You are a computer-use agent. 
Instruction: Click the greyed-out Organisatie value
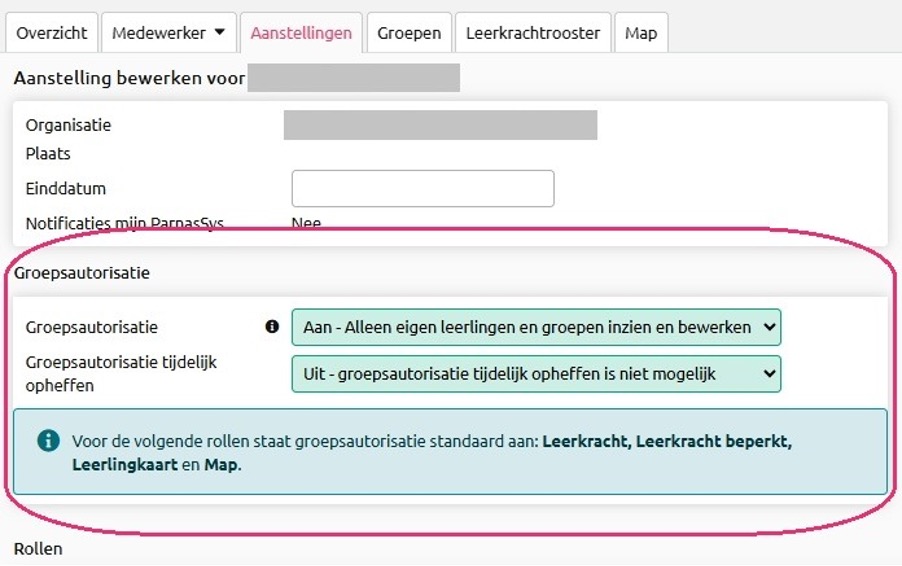(440, 125)
